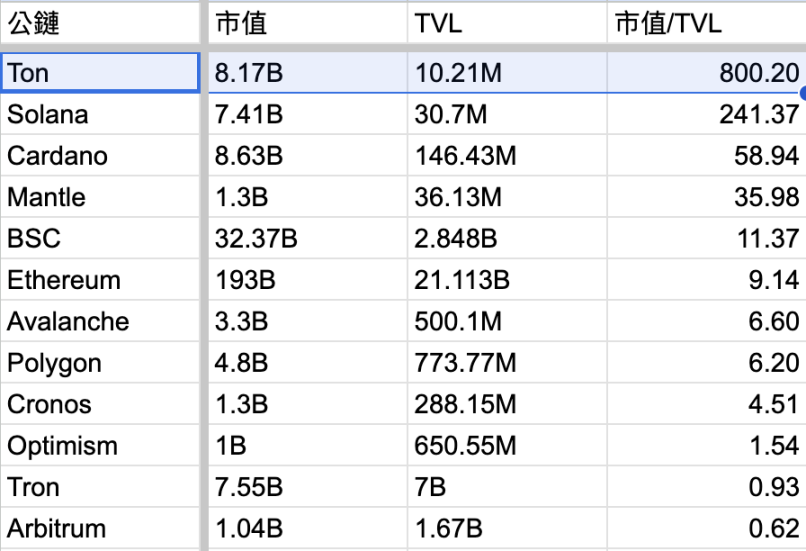Select Avalanche market cap "3.3B"
This screenshot has width=806, height=551.
(307, 321)
